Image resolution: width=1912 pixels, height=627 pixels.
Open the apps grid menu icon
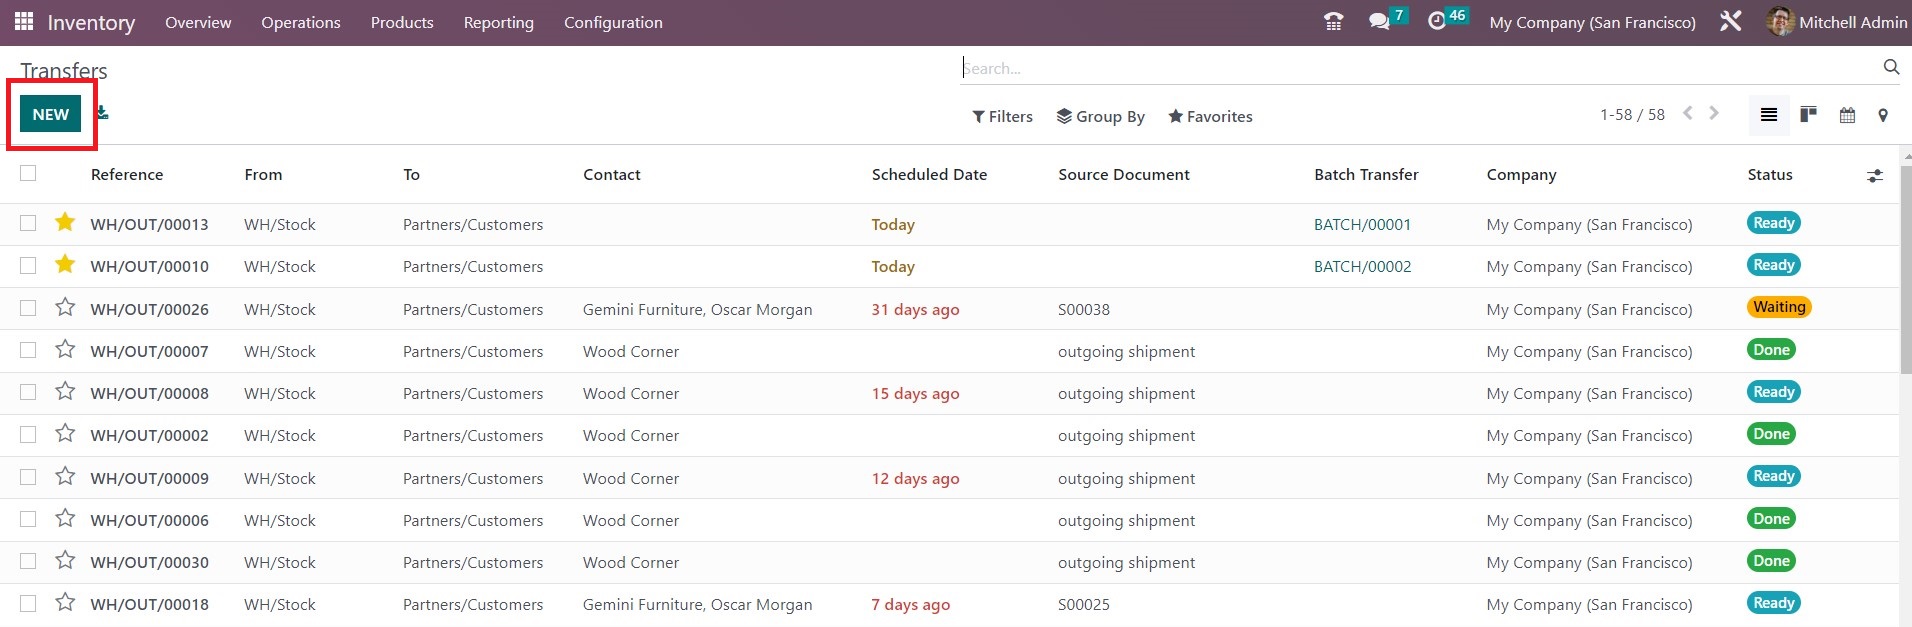(24, 21)
